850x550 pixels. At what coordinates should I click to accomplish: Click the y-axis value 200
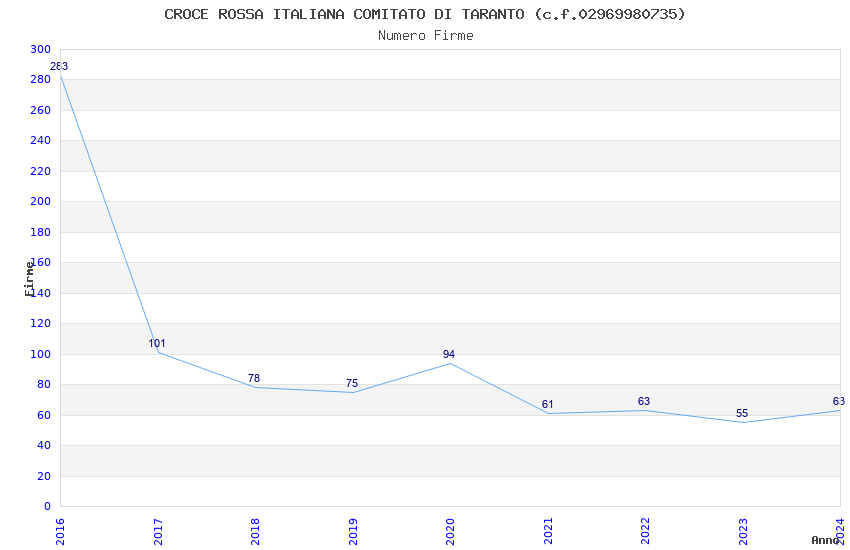click(41, 201)
